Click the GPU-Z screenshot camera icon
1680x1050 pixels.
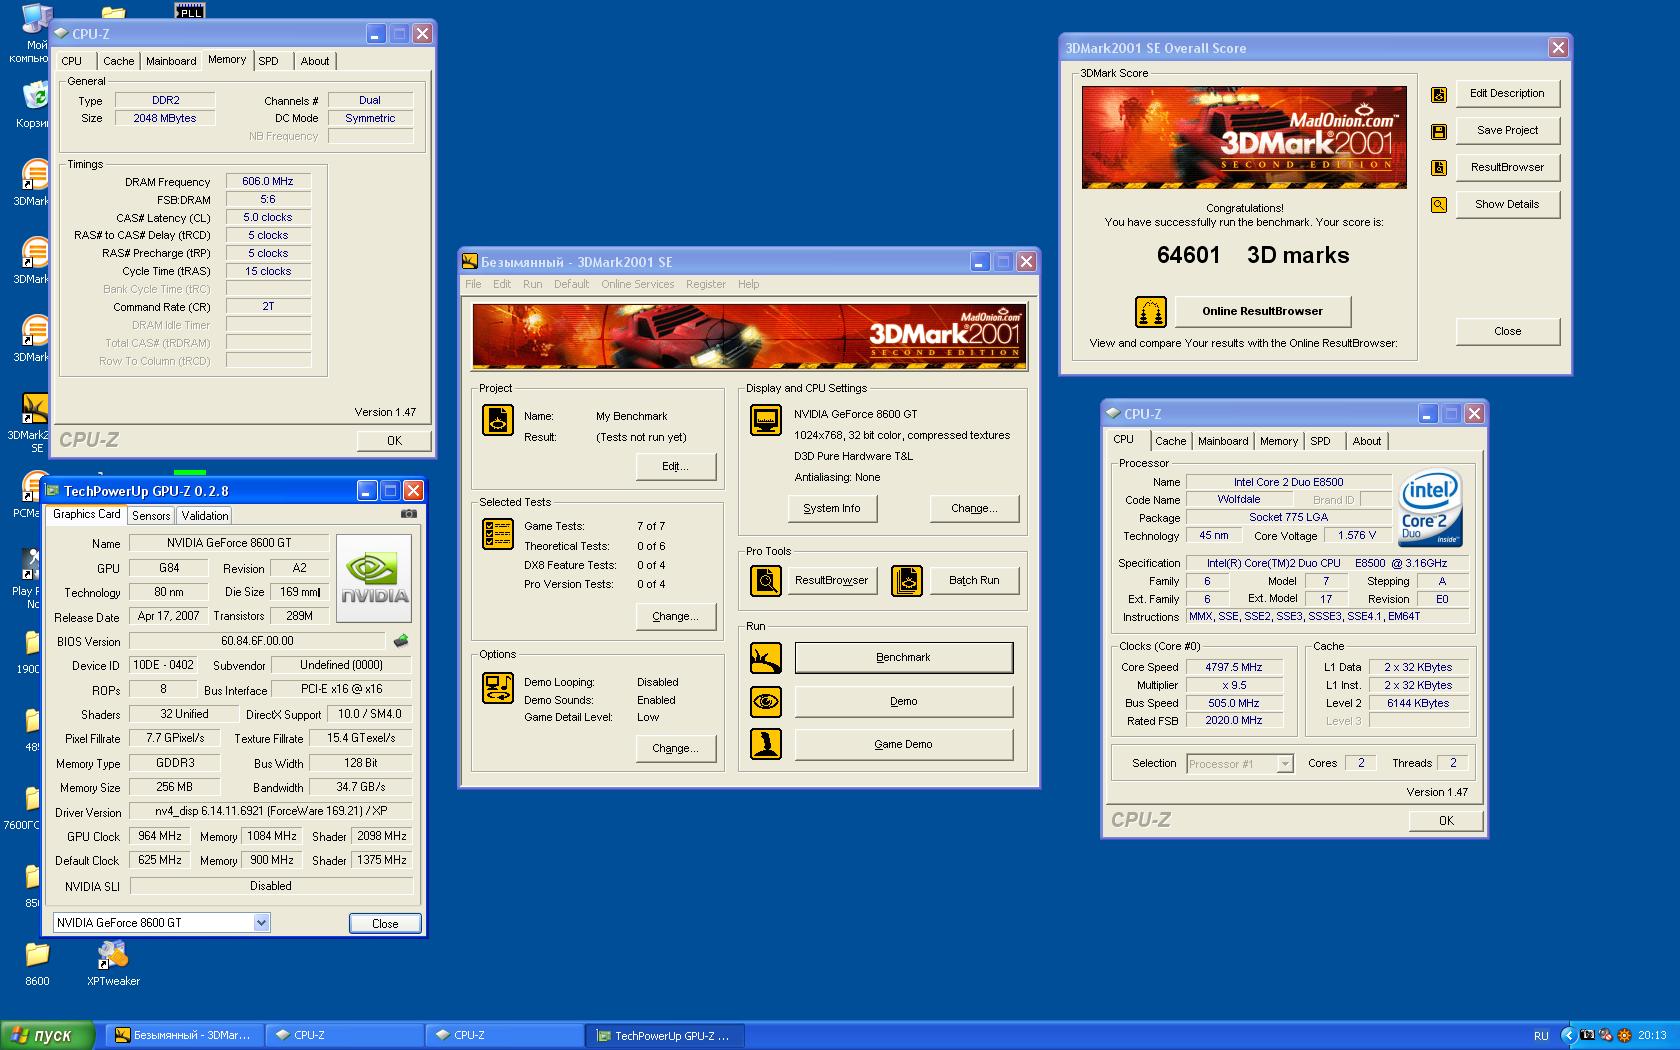tap(409, 514)
